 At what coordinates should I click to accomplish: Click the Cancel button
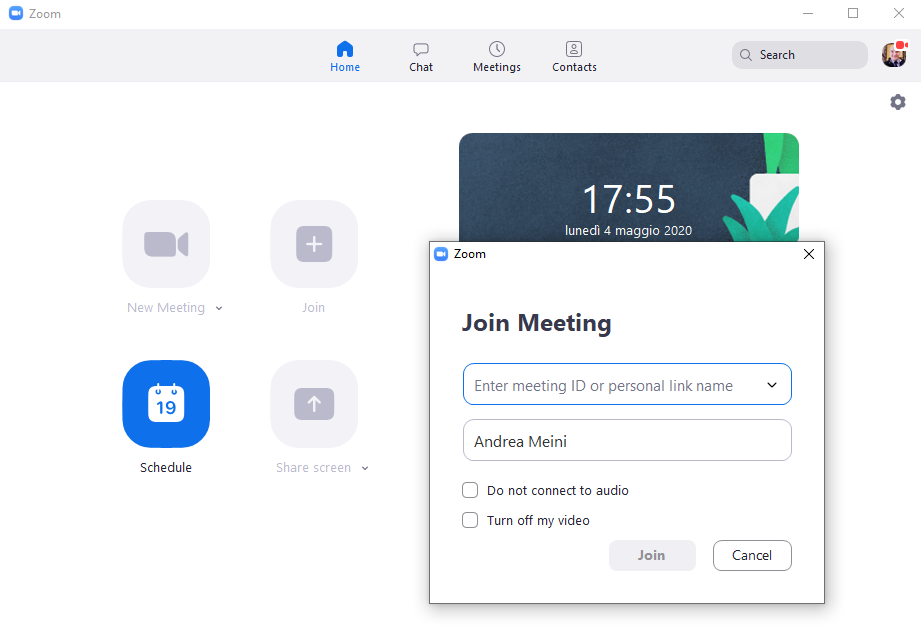(x=752, y=555)
